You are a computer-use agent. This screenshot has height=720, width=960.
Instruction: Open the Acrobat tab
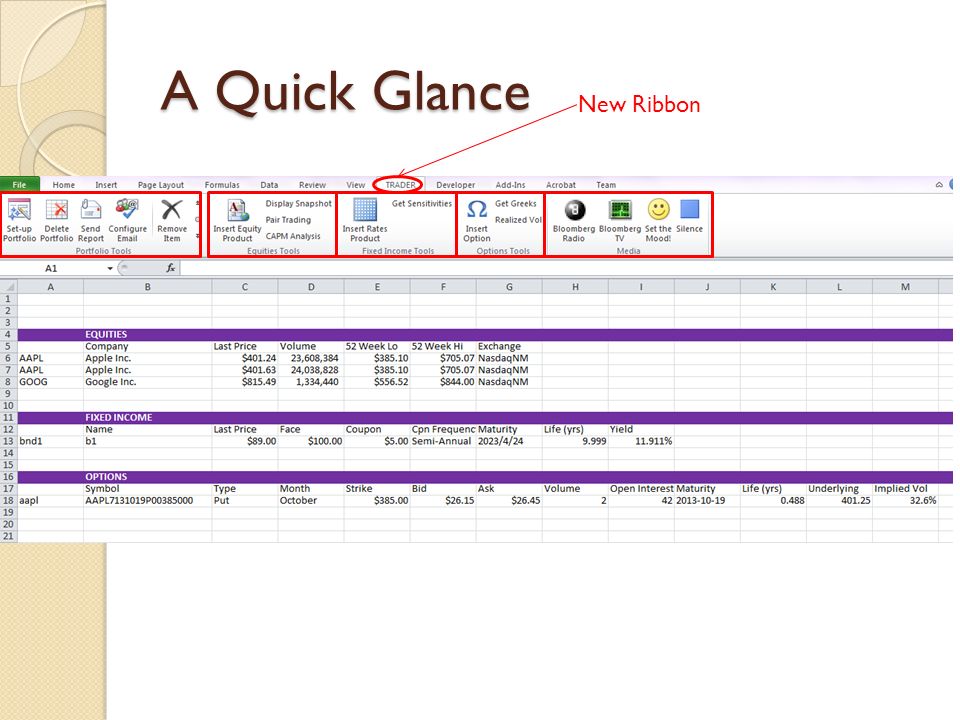pyautogui.click(x=561, y=185)
